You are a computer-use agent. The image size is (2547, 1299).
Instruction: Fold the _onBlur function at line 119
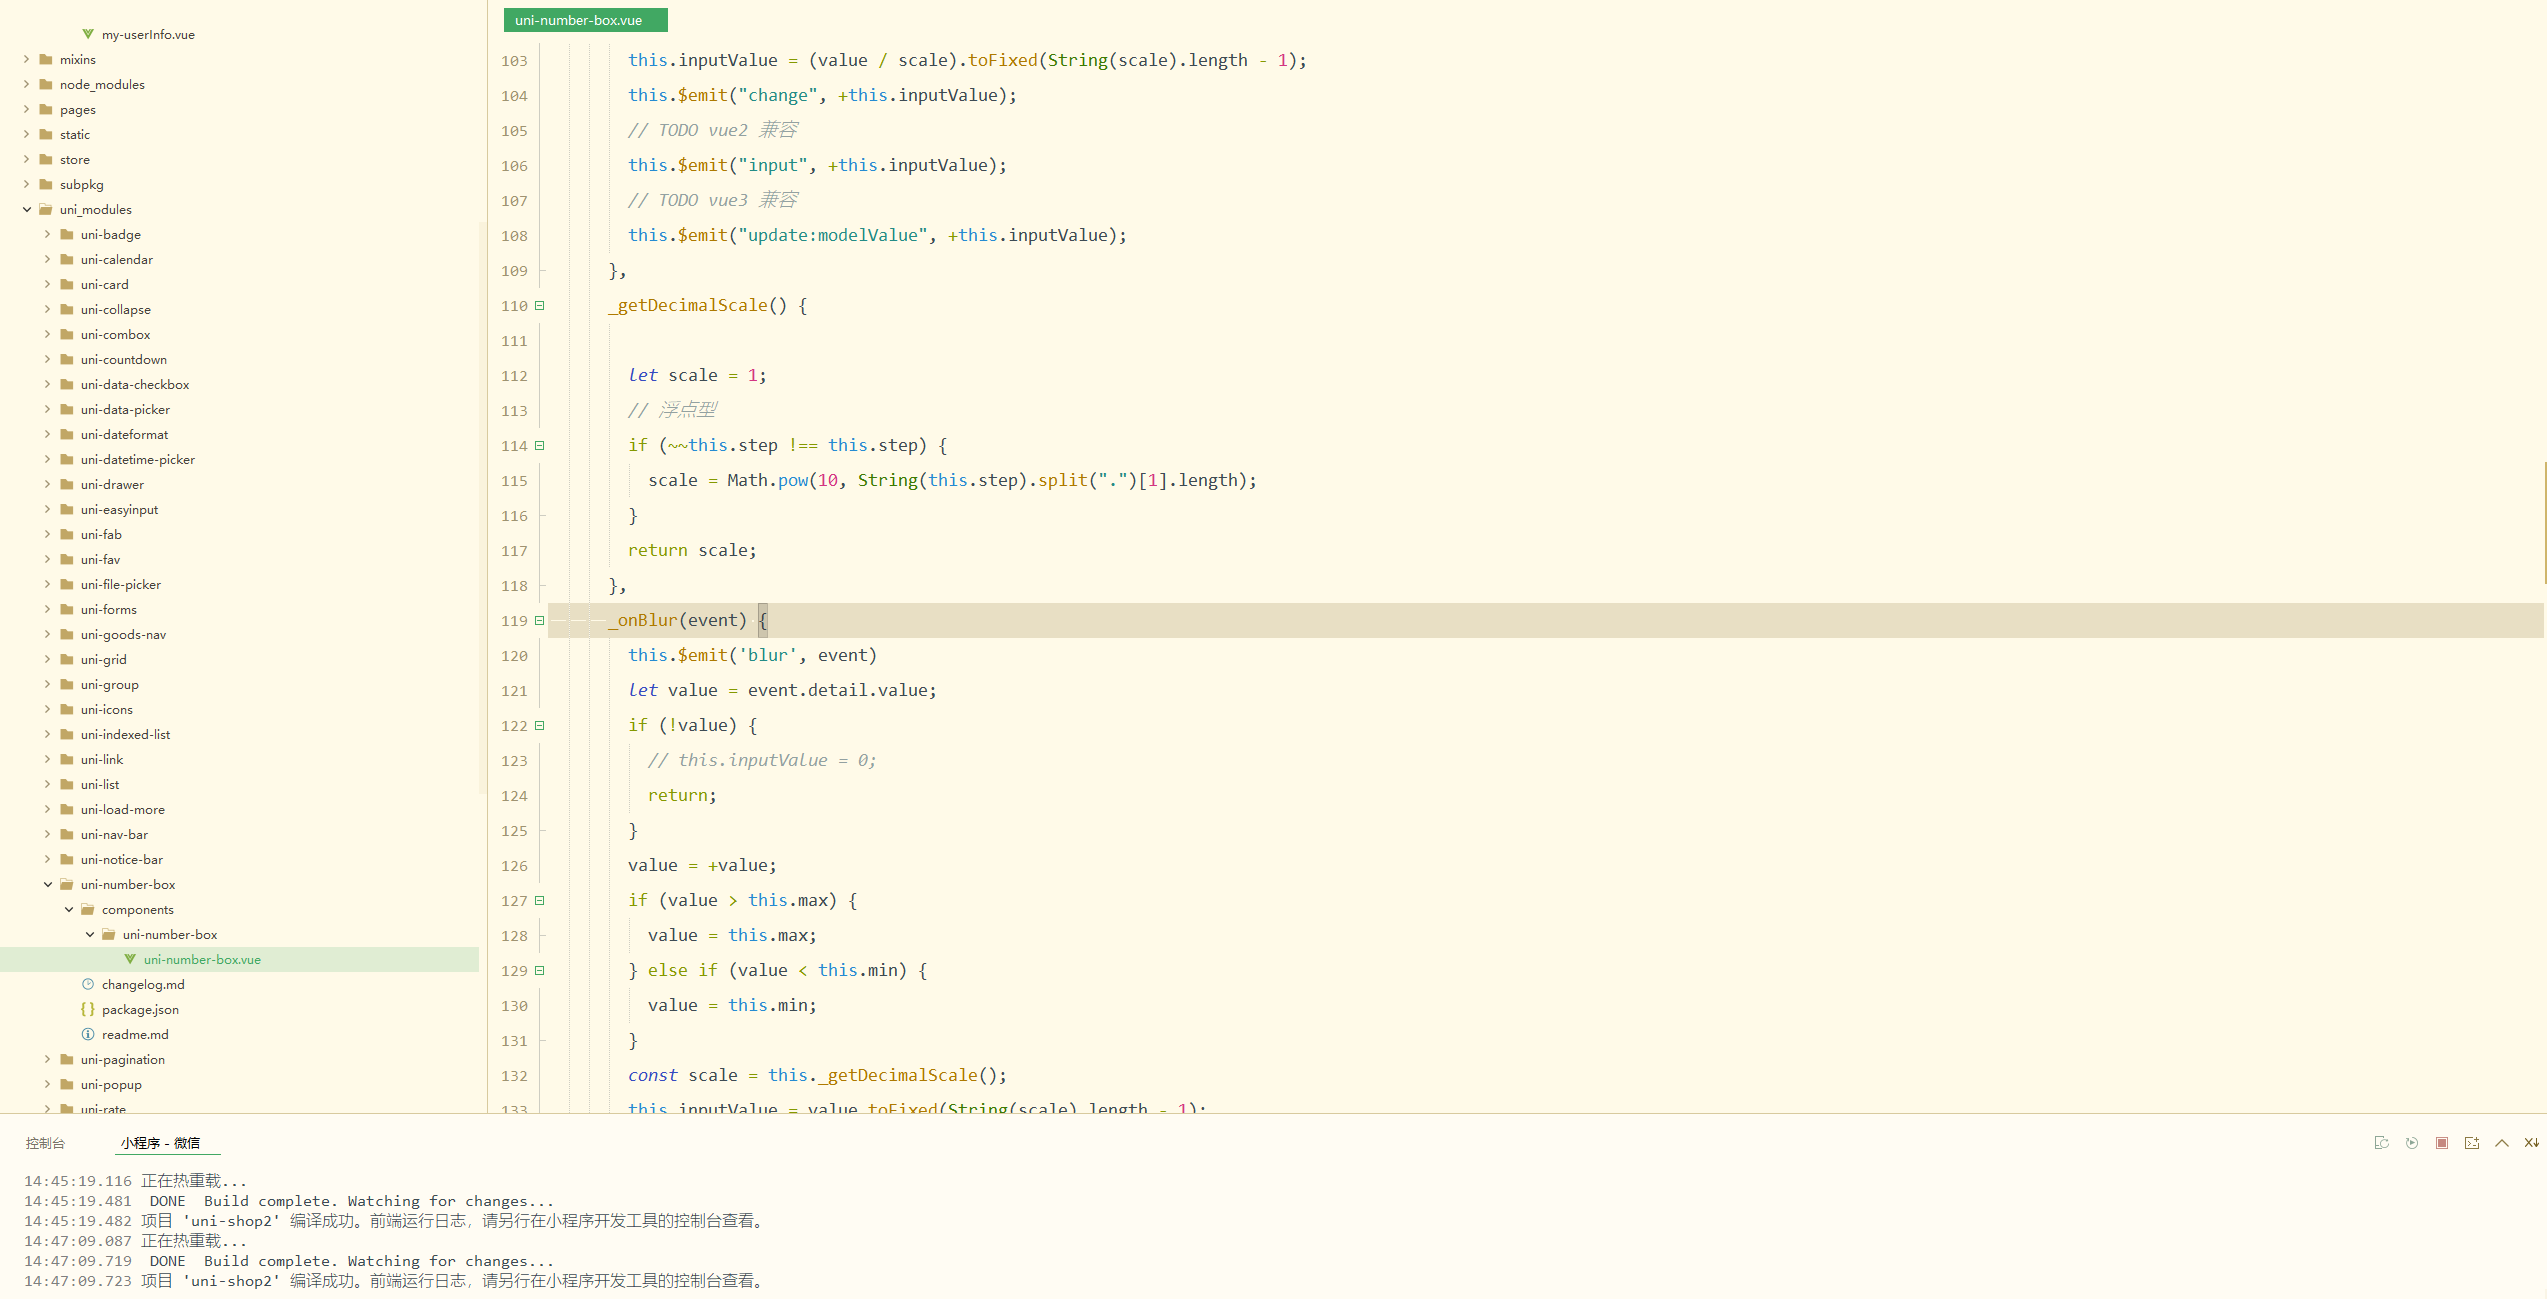pyautogui.click(x=540, y=621)
